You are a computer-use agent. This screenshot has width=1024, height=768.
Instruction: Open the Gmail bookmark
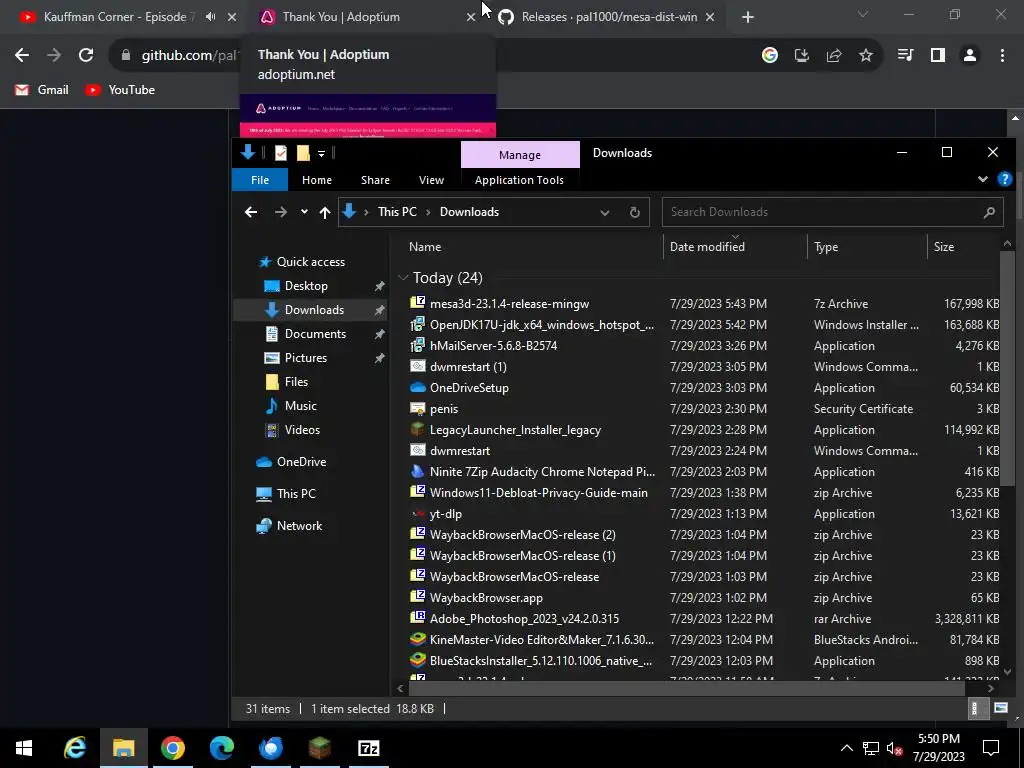pyautogui.click(x=42, y=90)
